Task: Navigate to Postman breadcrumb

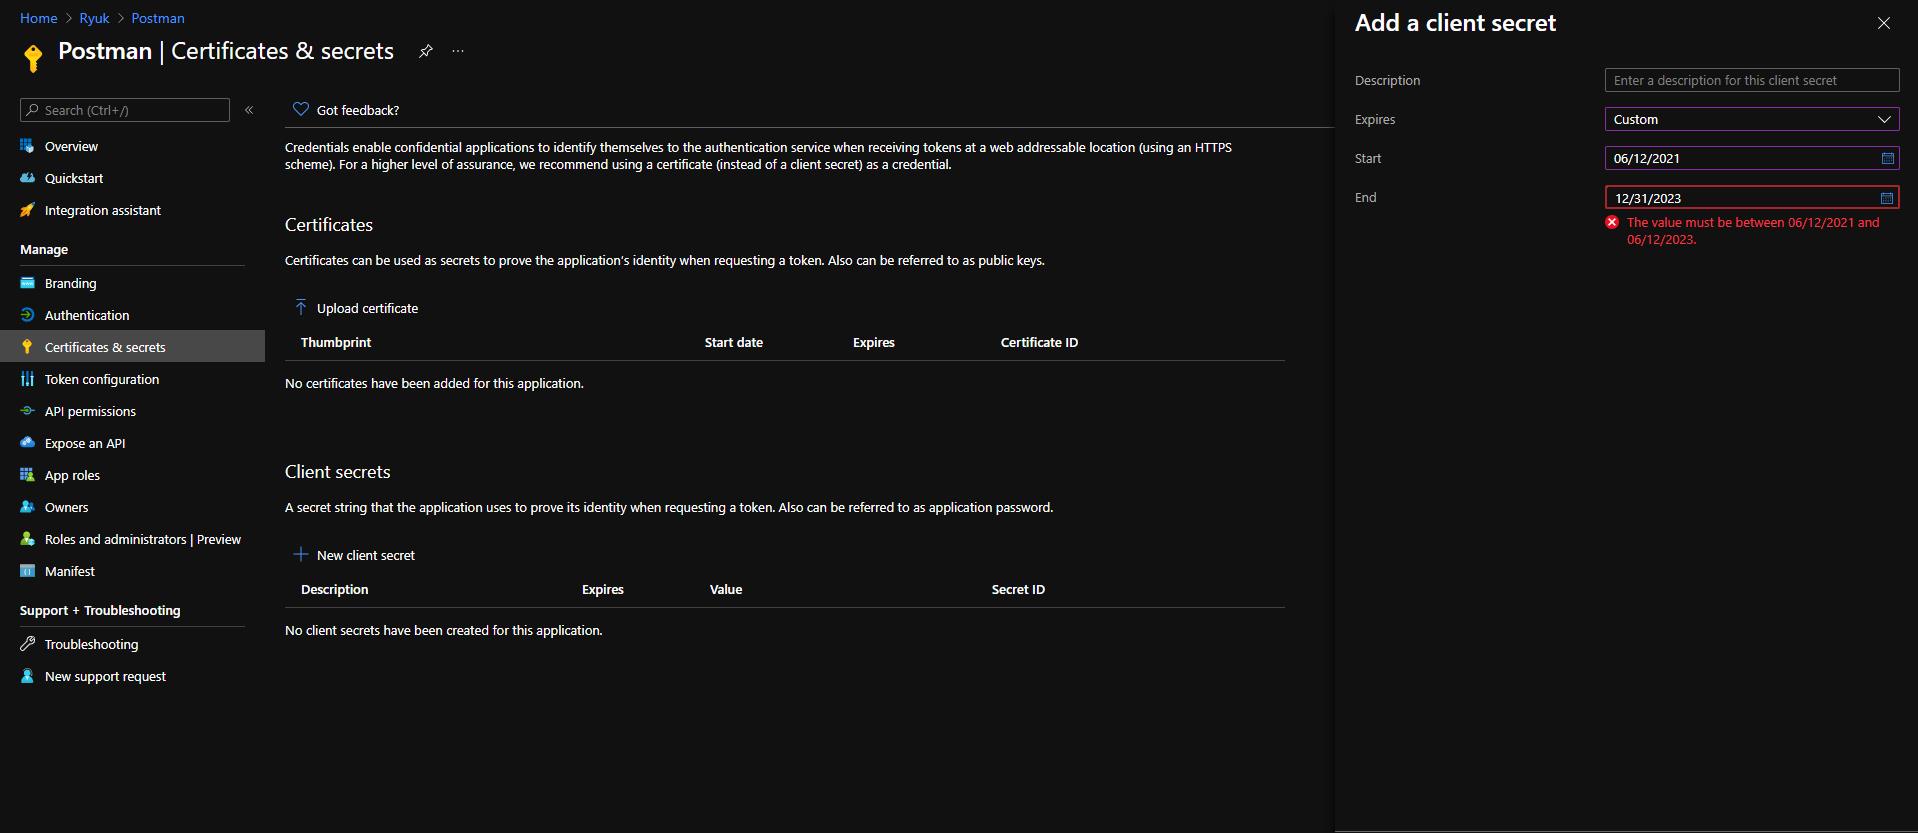Action: click(158, 18)
